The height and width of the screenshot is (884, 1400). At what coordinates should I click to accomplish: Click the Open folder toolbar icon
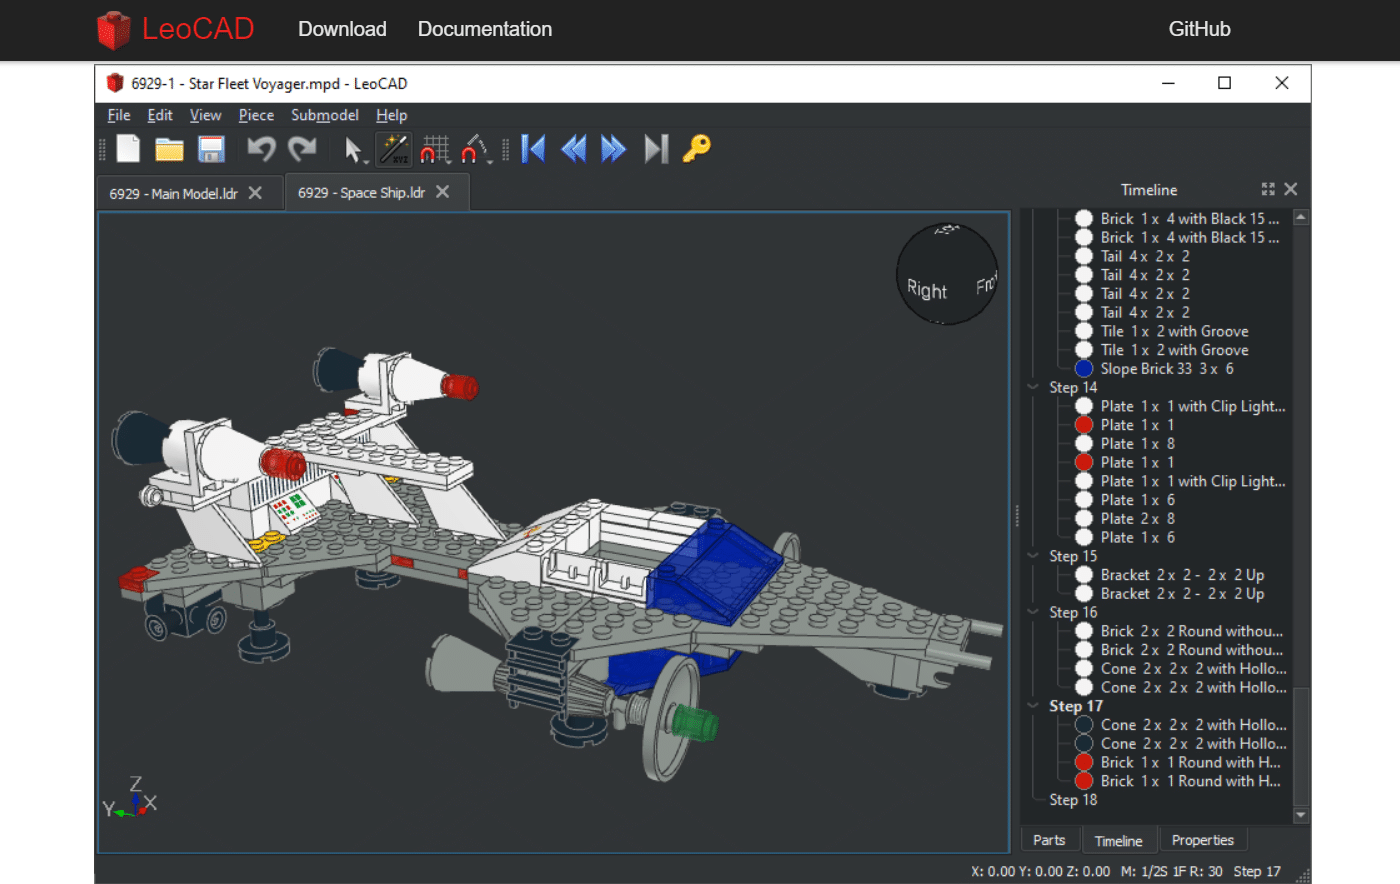click(169, 150)
